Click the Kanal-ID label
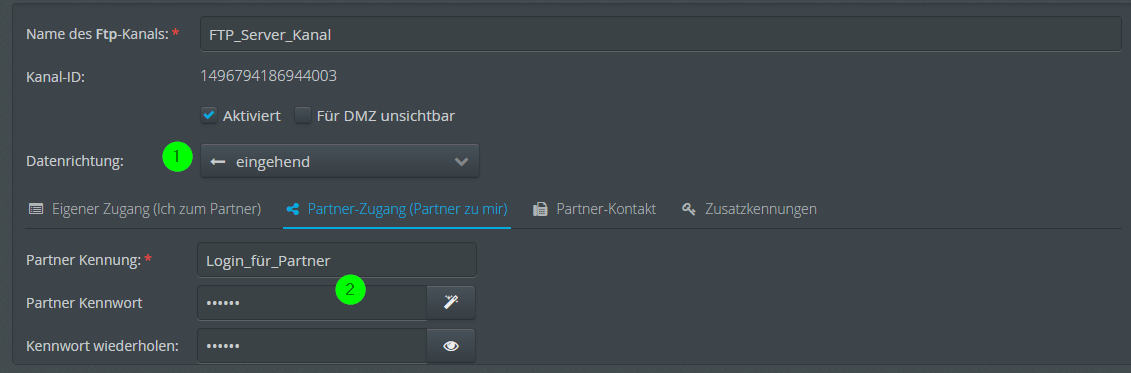 [x=56, y=76]
